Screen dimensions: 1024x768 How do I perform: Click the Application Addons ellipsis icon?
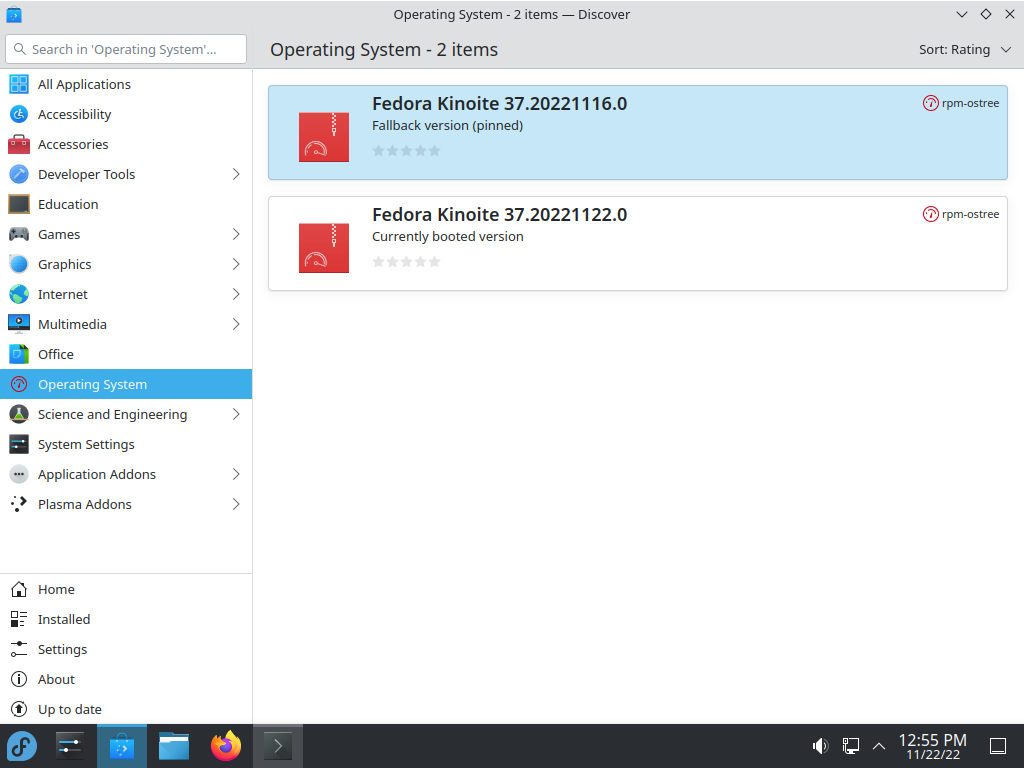(19, 475)
